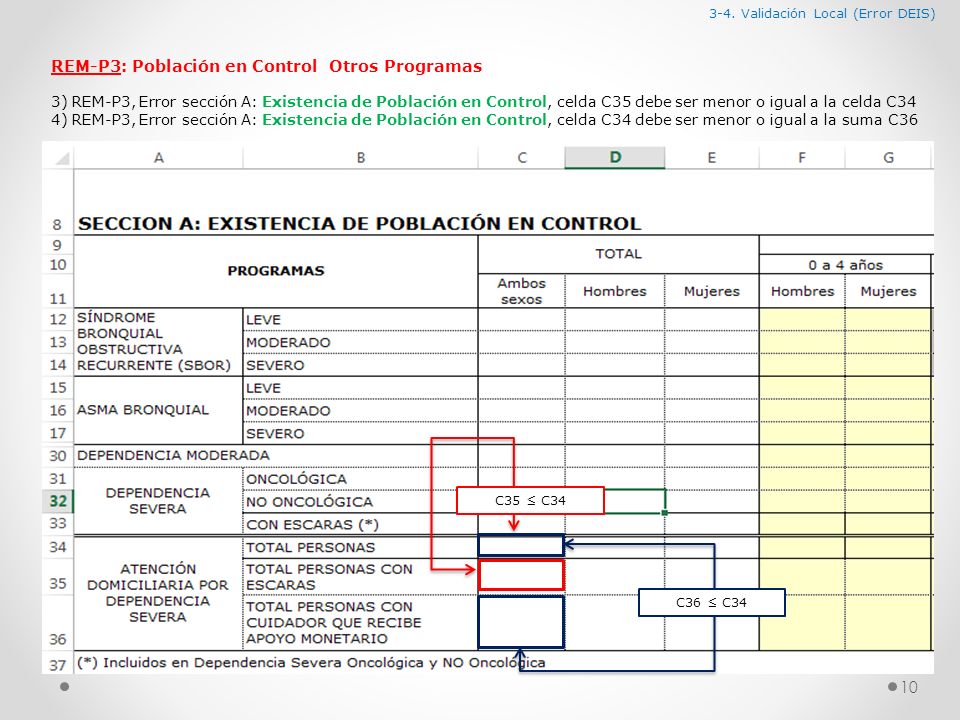Click the slide page number 10
Image resolution: width=960 pixels, height=720 pixels.
pyautogui.click(x=909, y=687)
